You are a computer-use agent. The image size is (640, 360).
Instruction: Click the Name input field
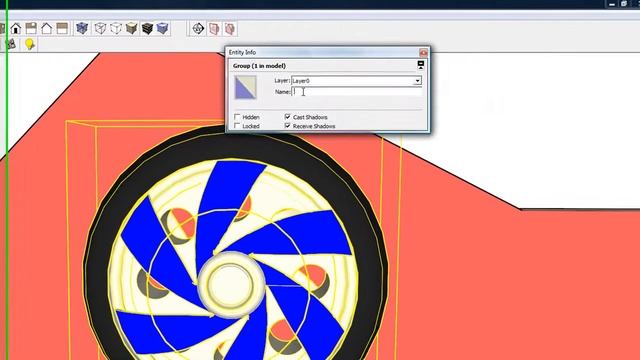click(356, 92)
